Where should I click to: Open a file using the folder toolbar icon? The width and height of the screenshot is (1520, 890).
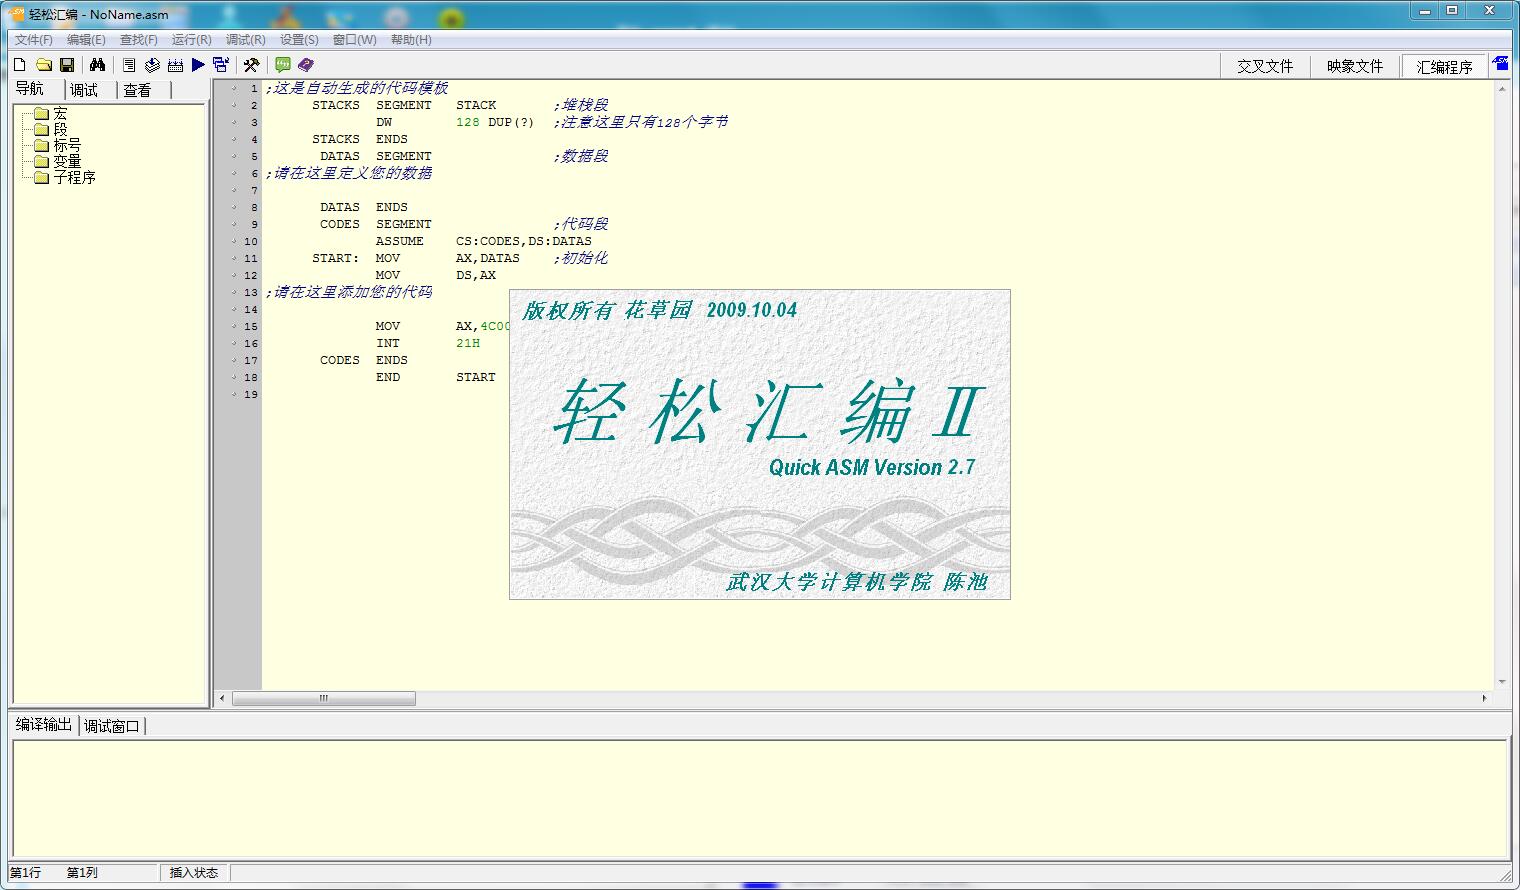pyautogui.click(x=44, y=65)
